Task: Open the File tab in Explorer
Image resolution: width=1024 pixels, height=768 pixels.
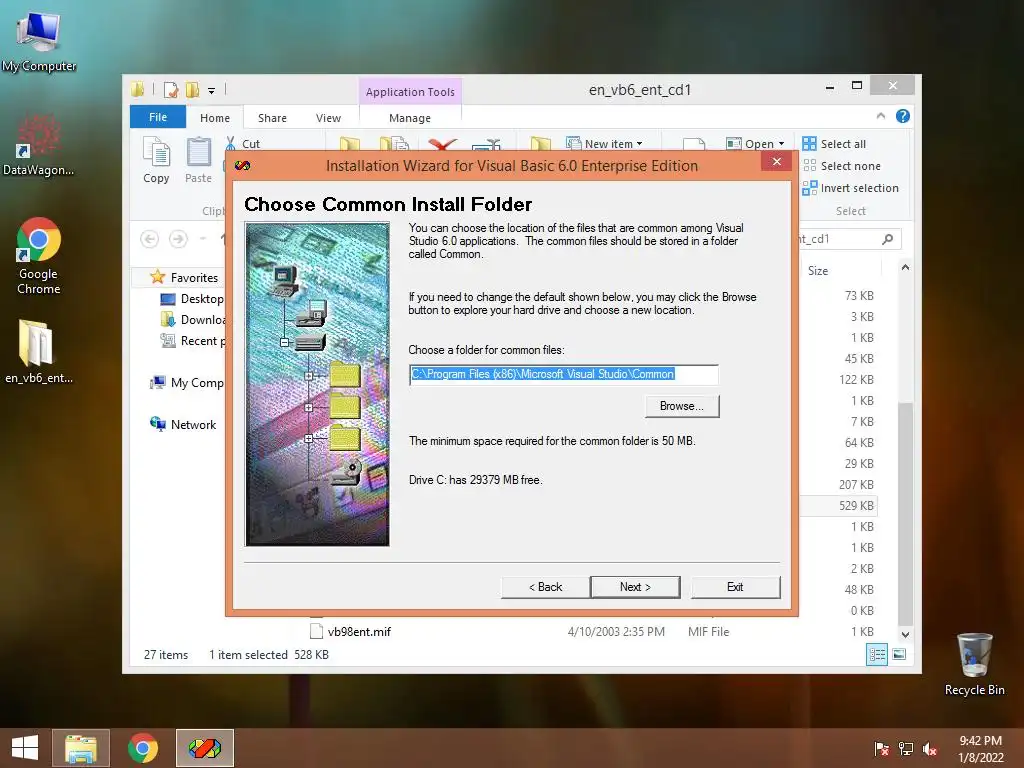Action: pyautogui.click(x=158, y=117)
